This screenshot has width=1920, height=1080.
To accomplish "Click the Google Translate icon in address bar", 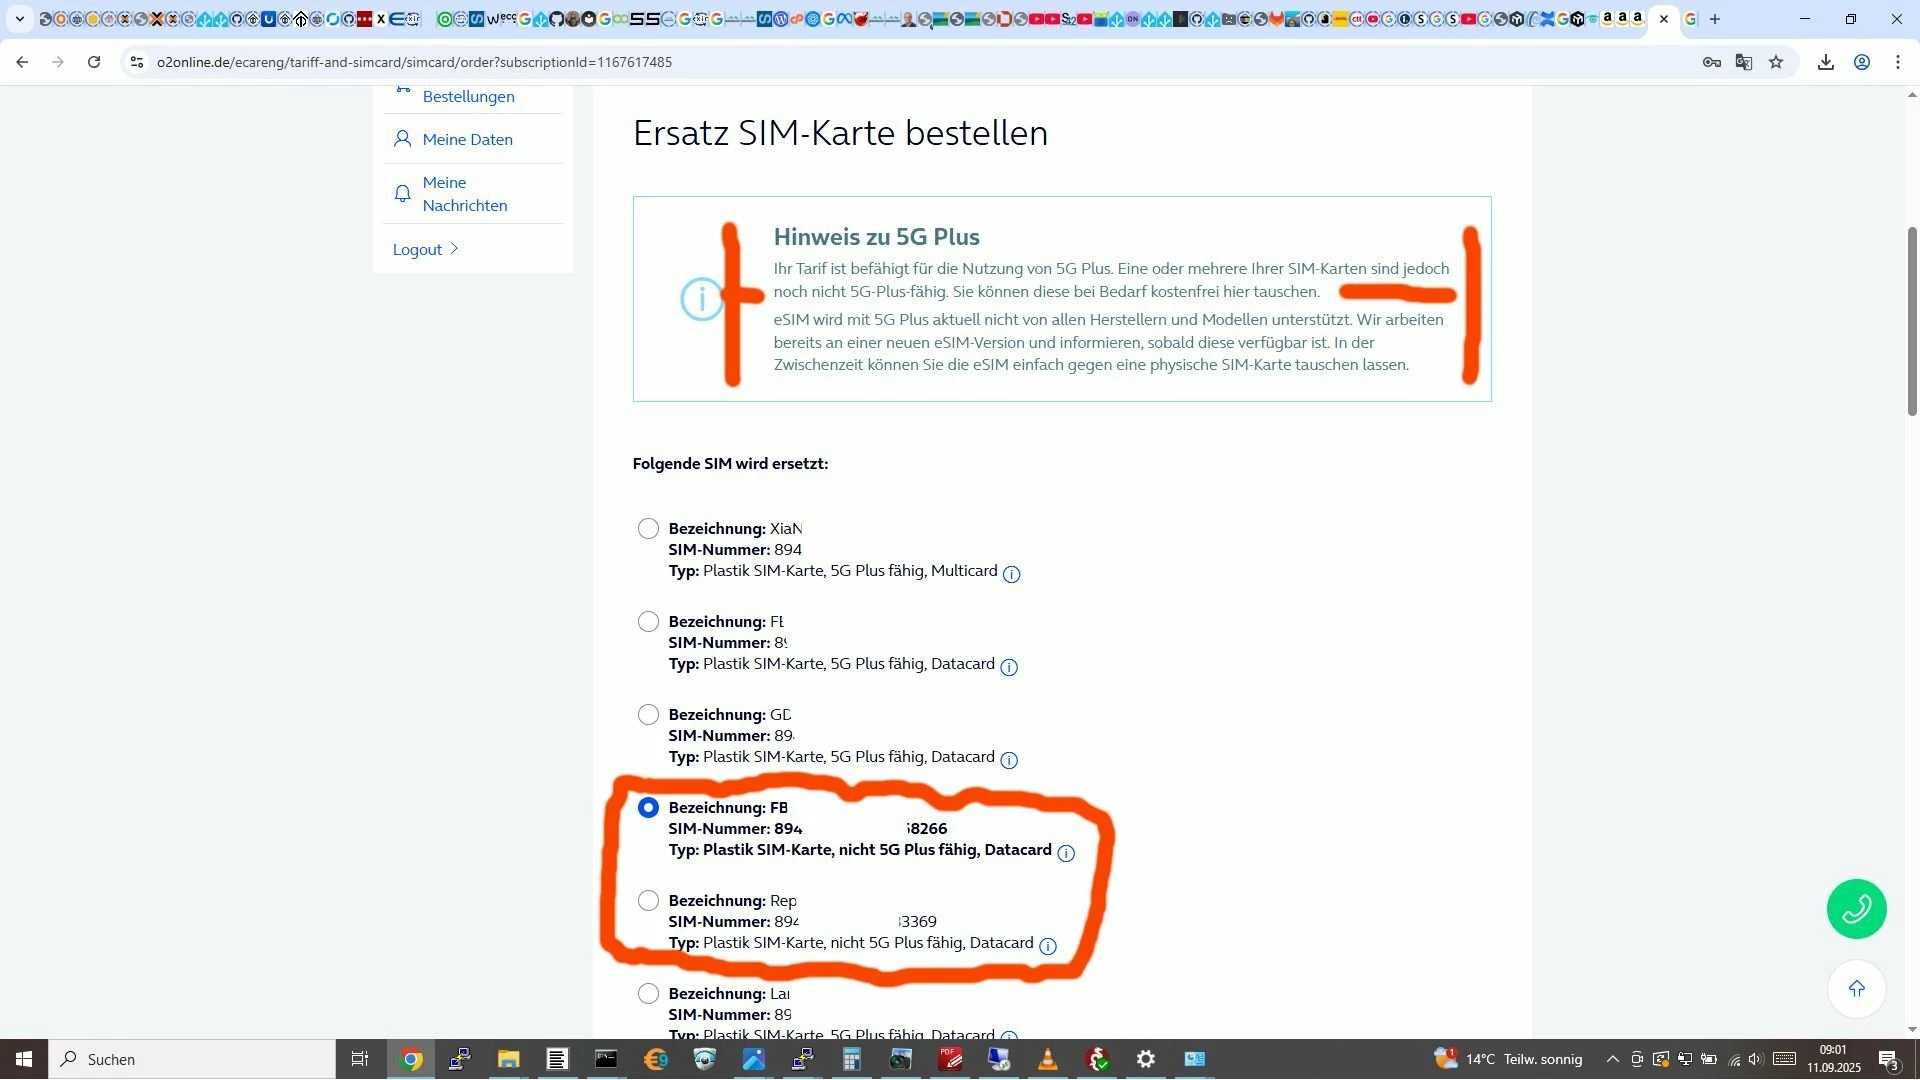I will coord(1744,62).
